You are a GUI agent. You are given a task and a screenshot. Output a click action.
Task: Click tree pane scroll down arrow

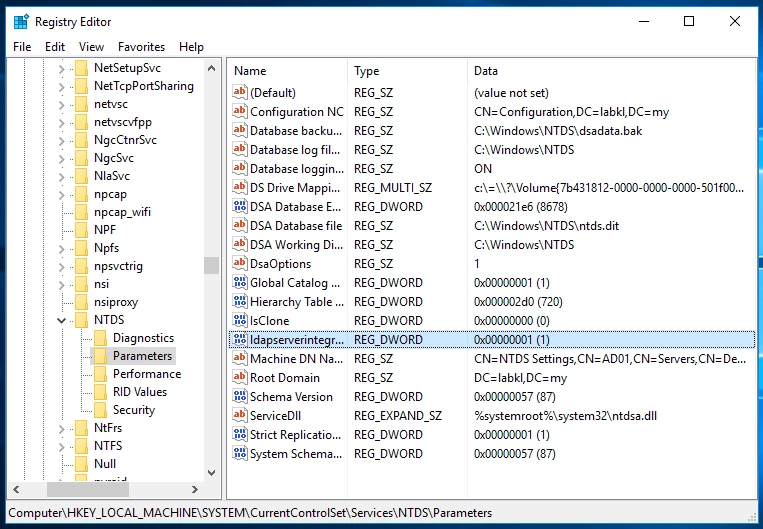click(x=211, y=473)
